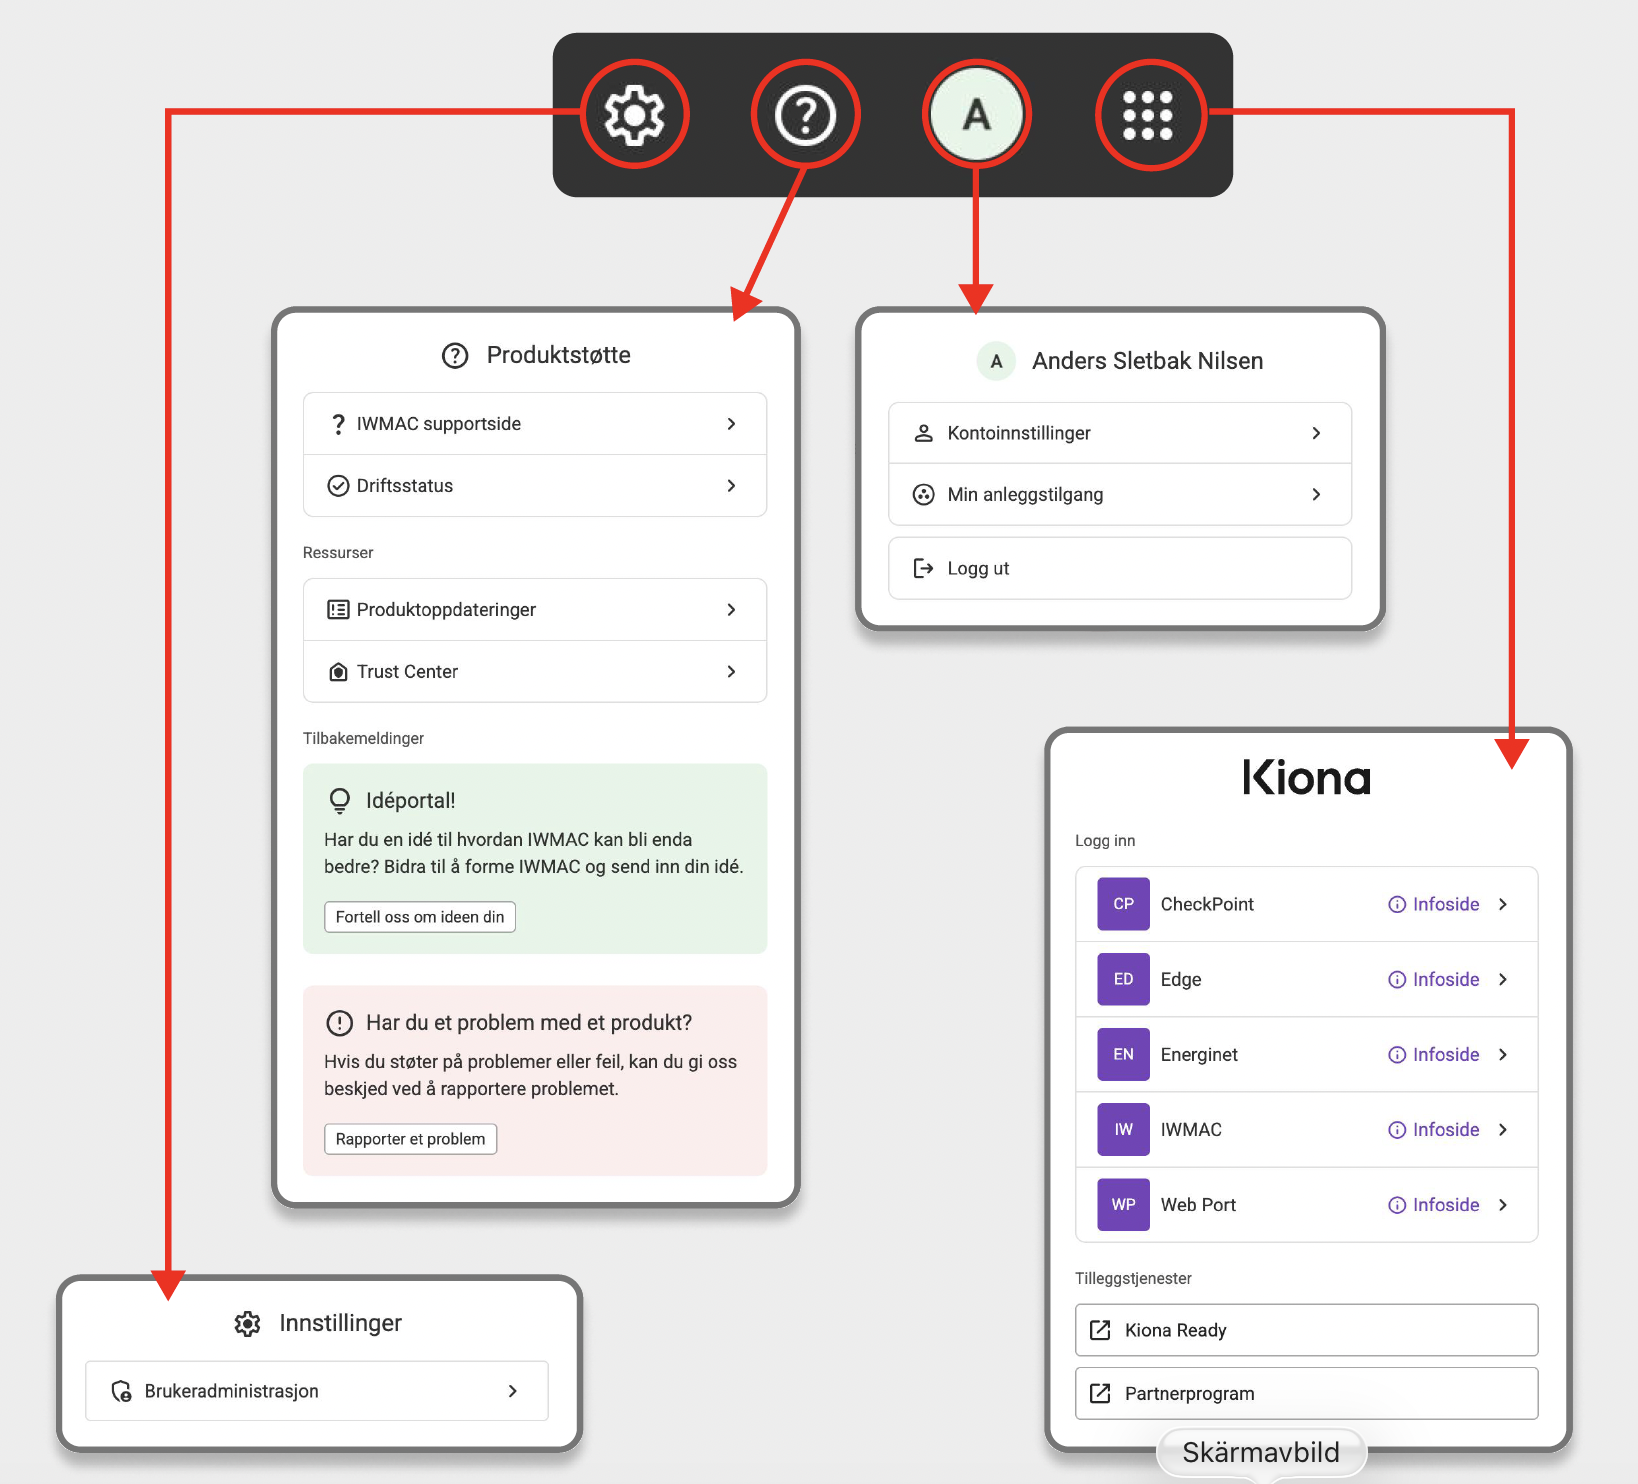Click the IWMAC Infoside info icon
1638x1484 pixels.
click(x=1397, y=1129)
